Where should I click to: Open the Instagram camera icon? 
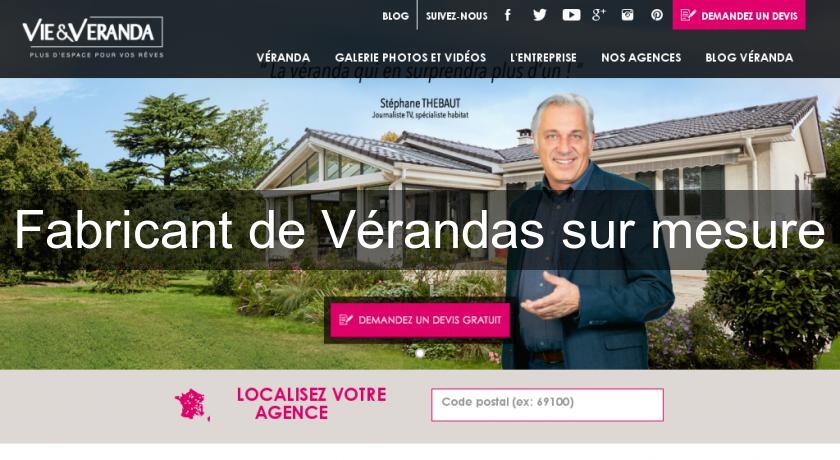627,15
